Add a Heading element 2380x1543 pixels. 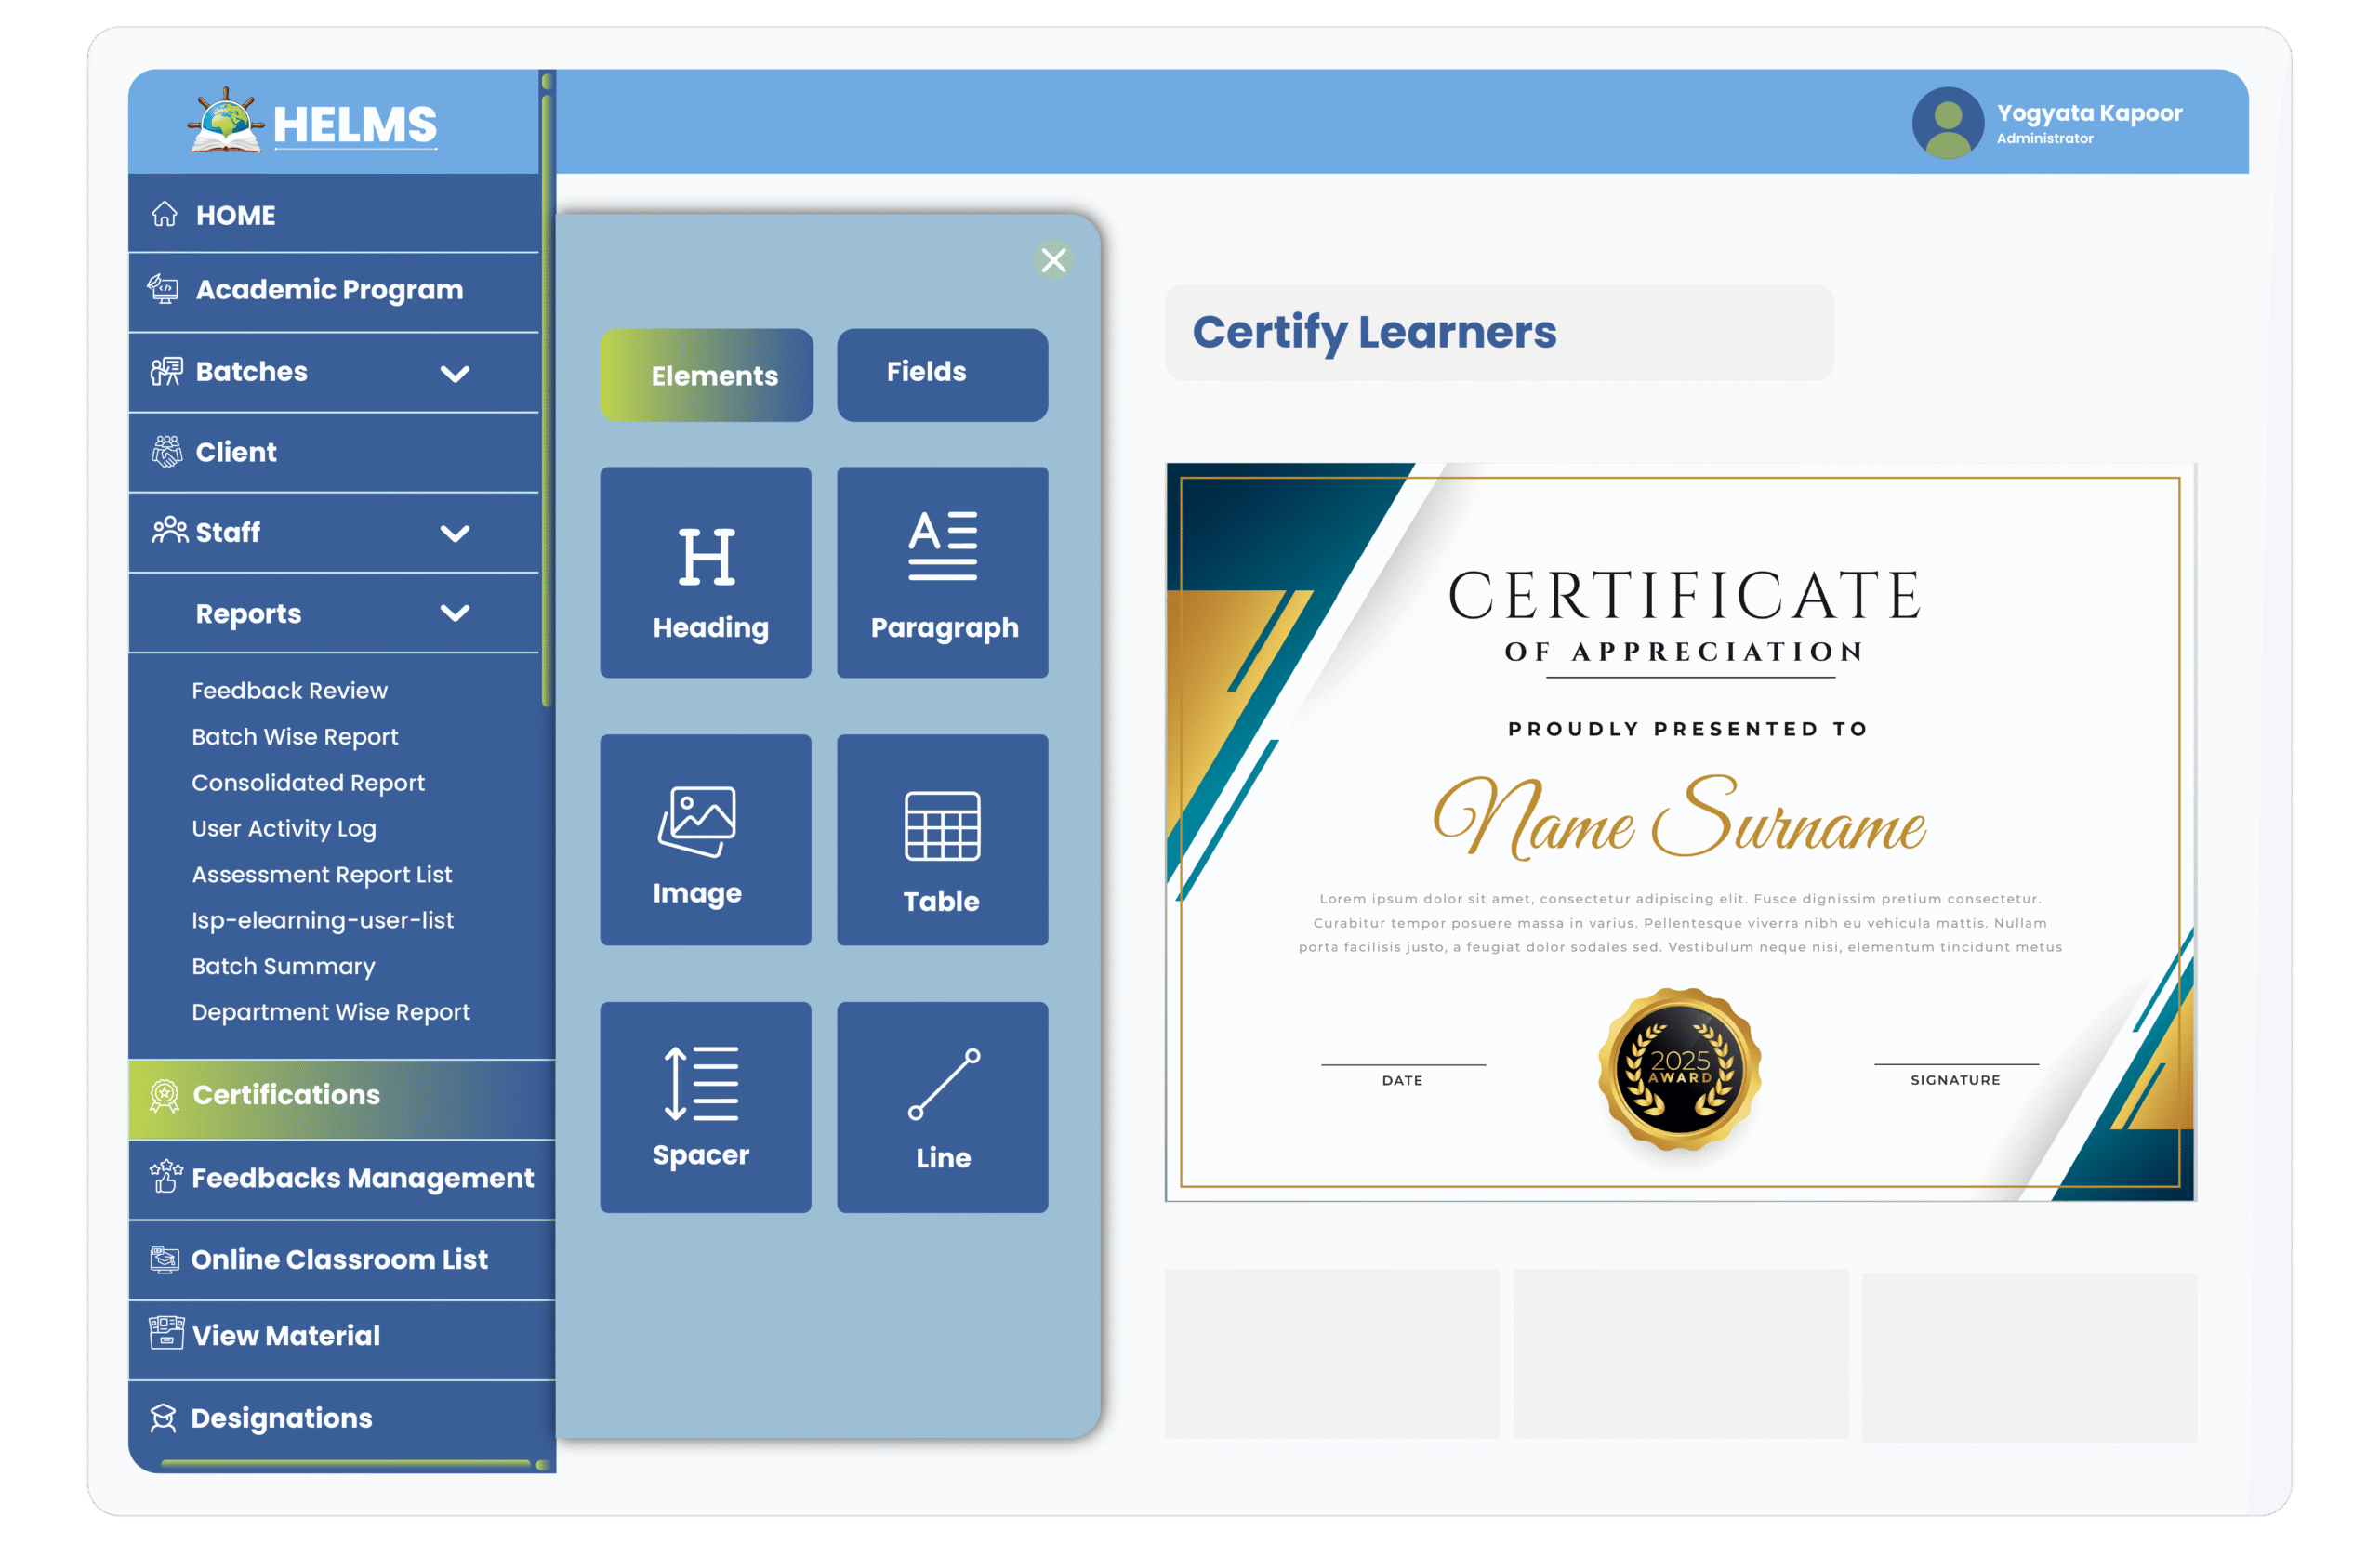click(x=705, y=572)
